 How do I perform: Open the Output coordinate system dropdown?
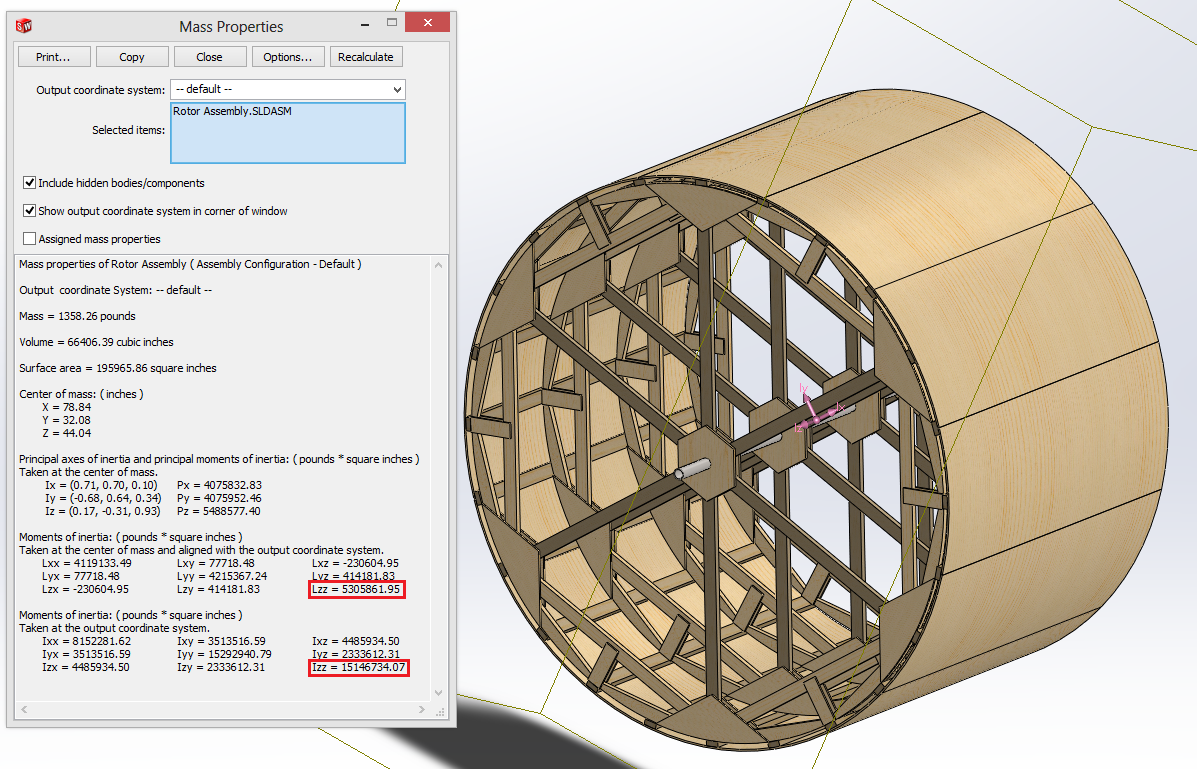397,90
